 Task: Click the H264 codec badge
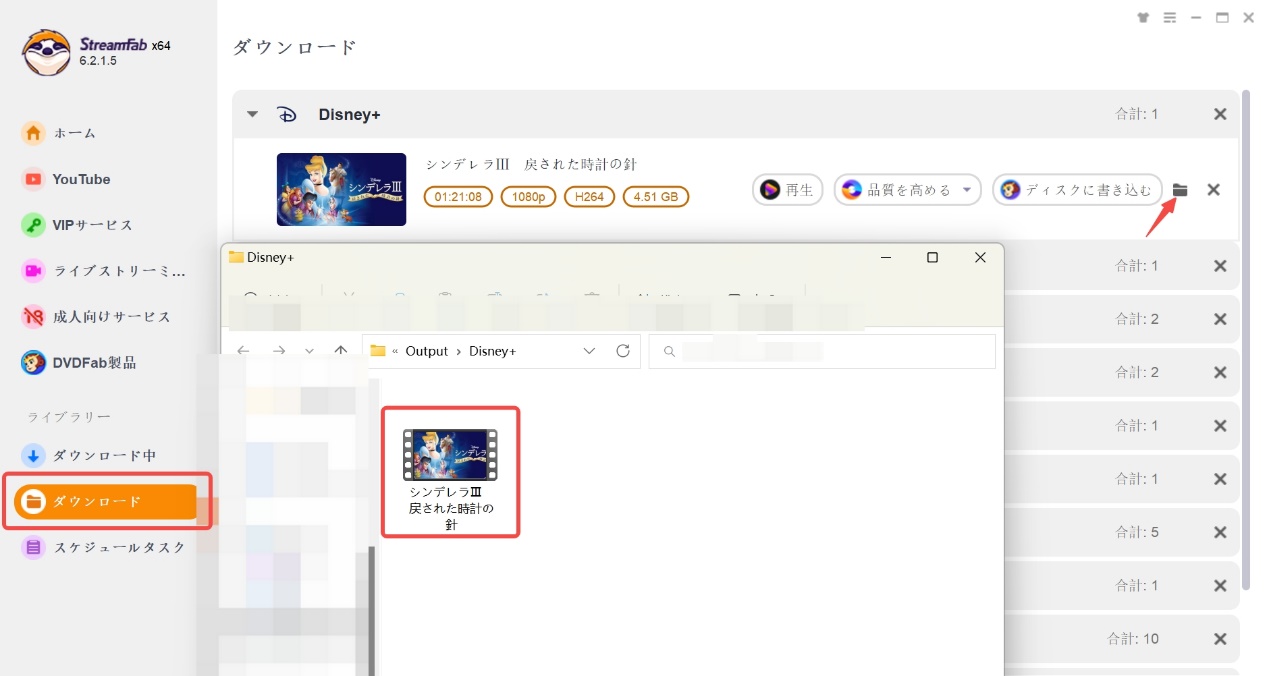[x=590, y=197]
